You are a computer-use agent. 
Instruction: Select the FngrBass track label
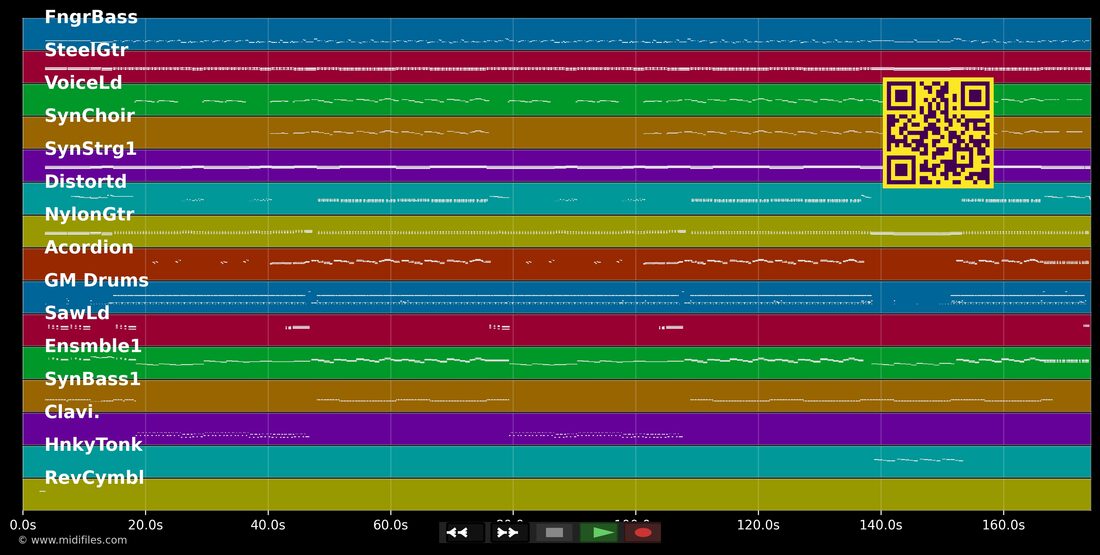91,17
